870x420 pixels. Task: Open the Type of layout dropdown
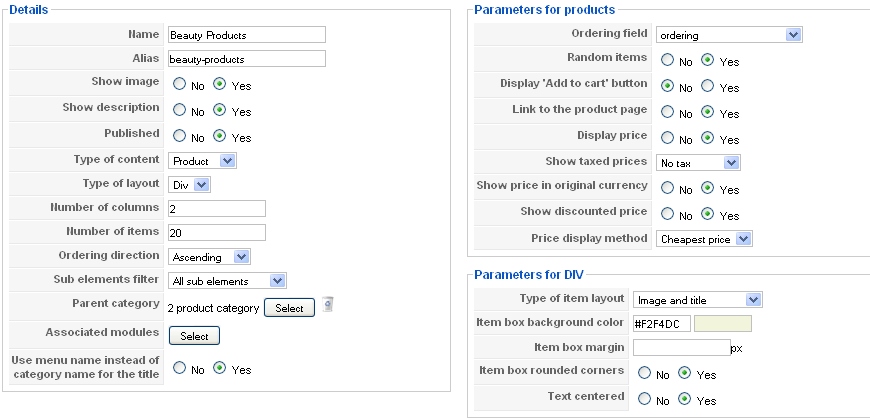click(x=189, y=185)
